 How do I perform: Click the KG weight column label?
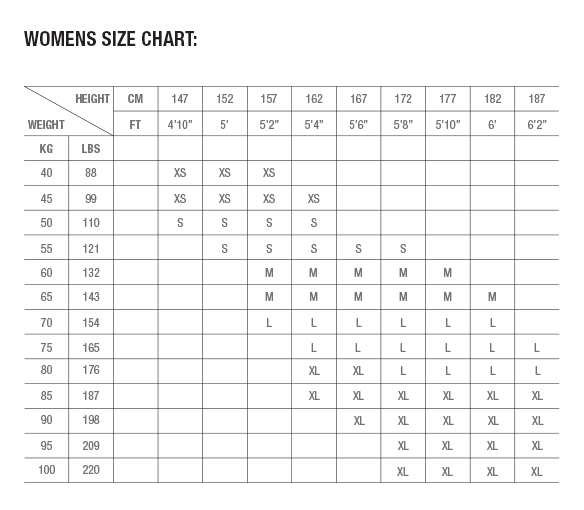coord(46,149)
